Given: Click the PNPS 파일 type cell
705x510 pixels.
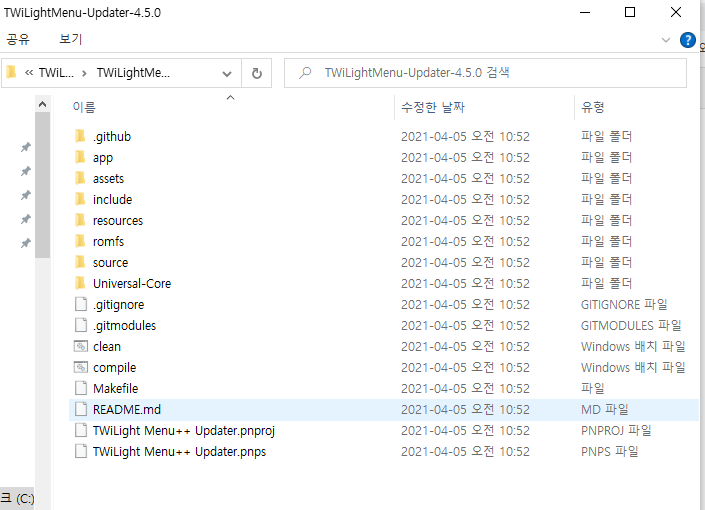Looking at the screenshot, I should pyautogui.click(x=610, y=451).
